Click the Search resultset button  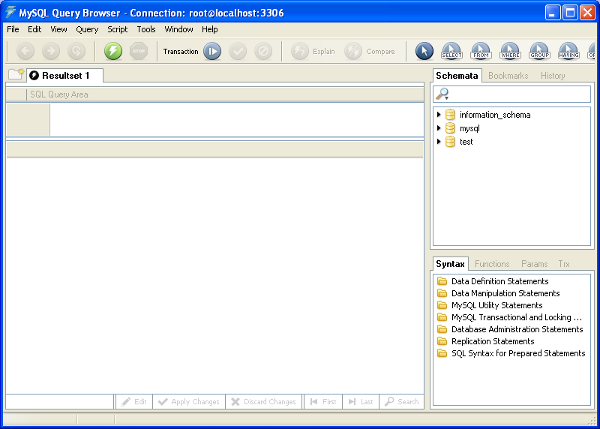coord(402,401)
